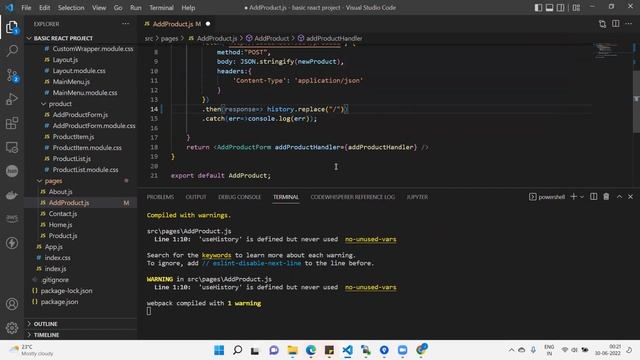Select the powershell terminal label
The width and height of the screenshot is (640, 360).
tap(547, 197)
